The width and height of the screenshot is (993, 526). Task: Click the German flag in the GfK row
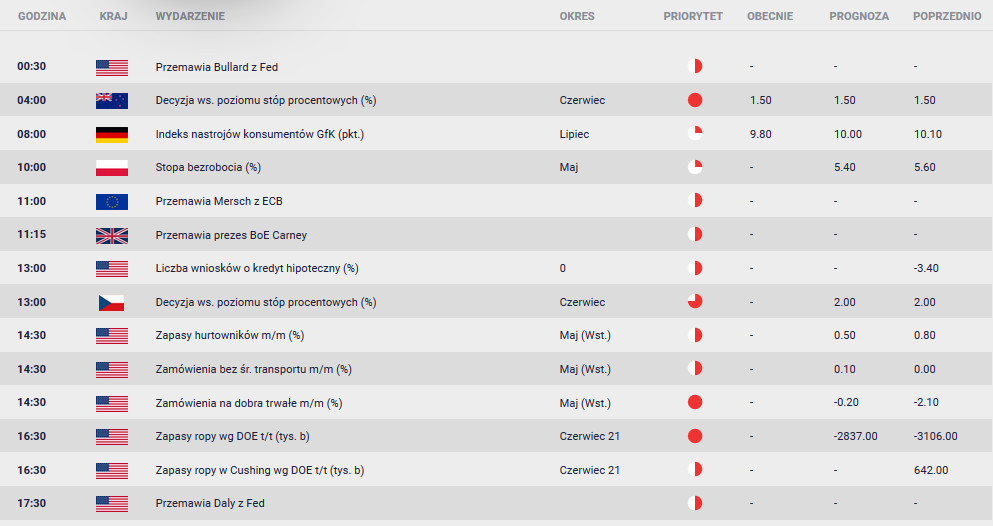(x=111, y=134)
